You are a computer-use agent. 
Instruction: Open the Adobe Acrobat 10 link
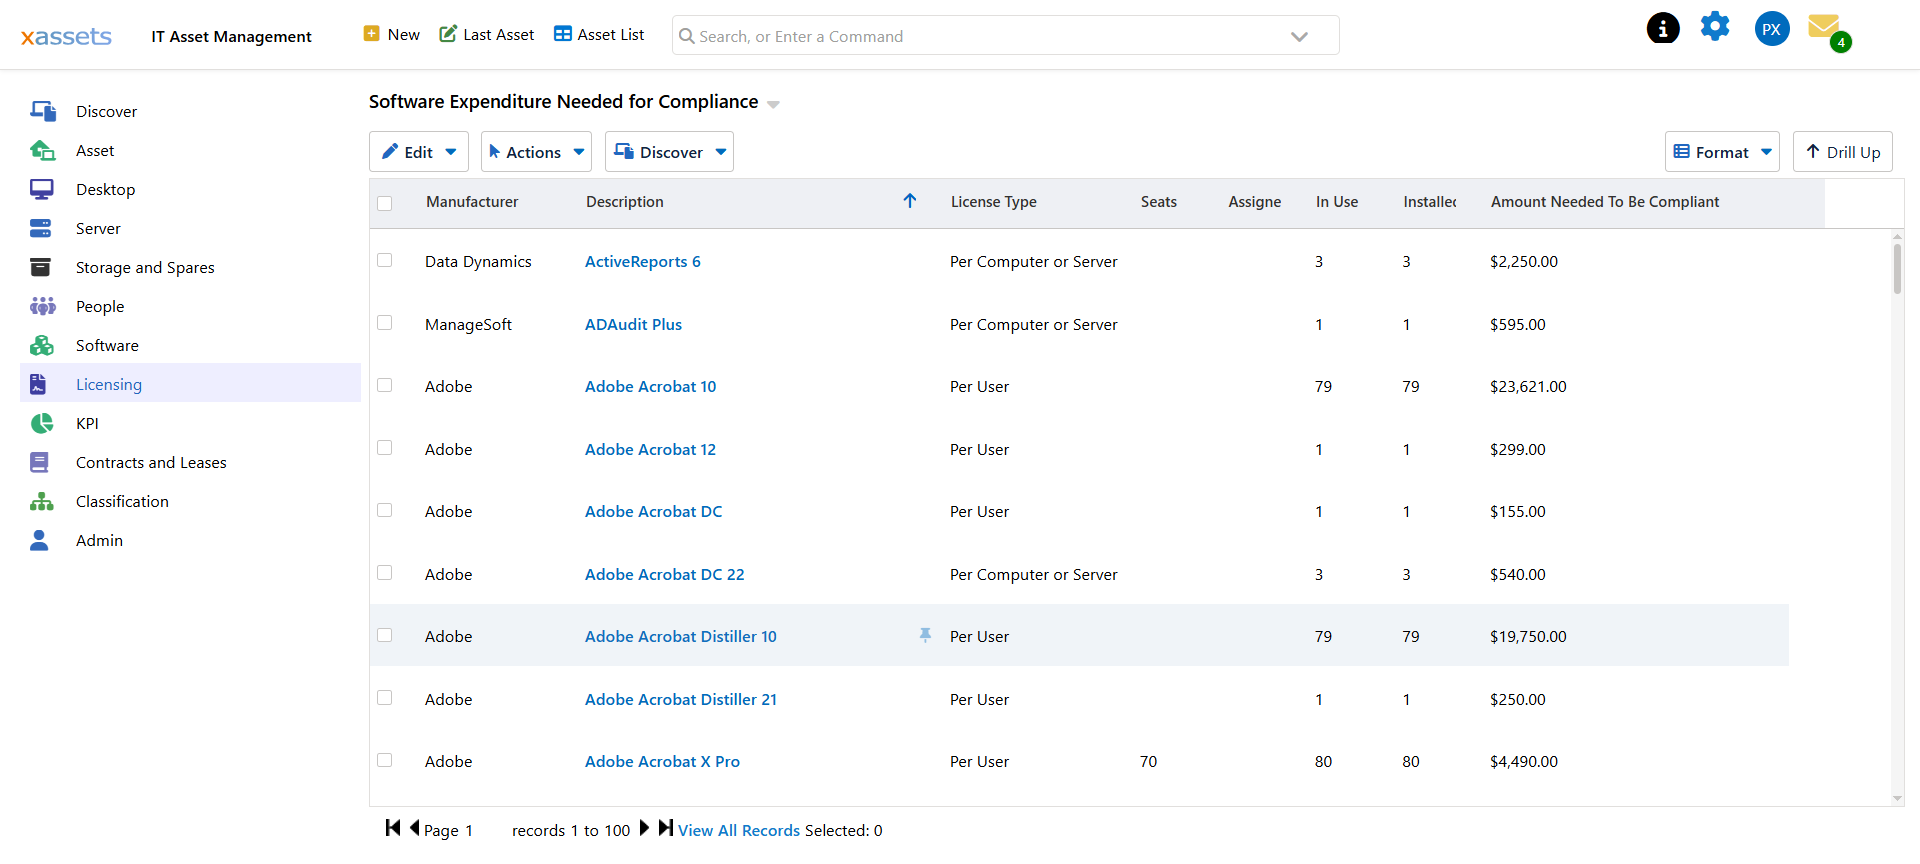click(x=651, y=386)
